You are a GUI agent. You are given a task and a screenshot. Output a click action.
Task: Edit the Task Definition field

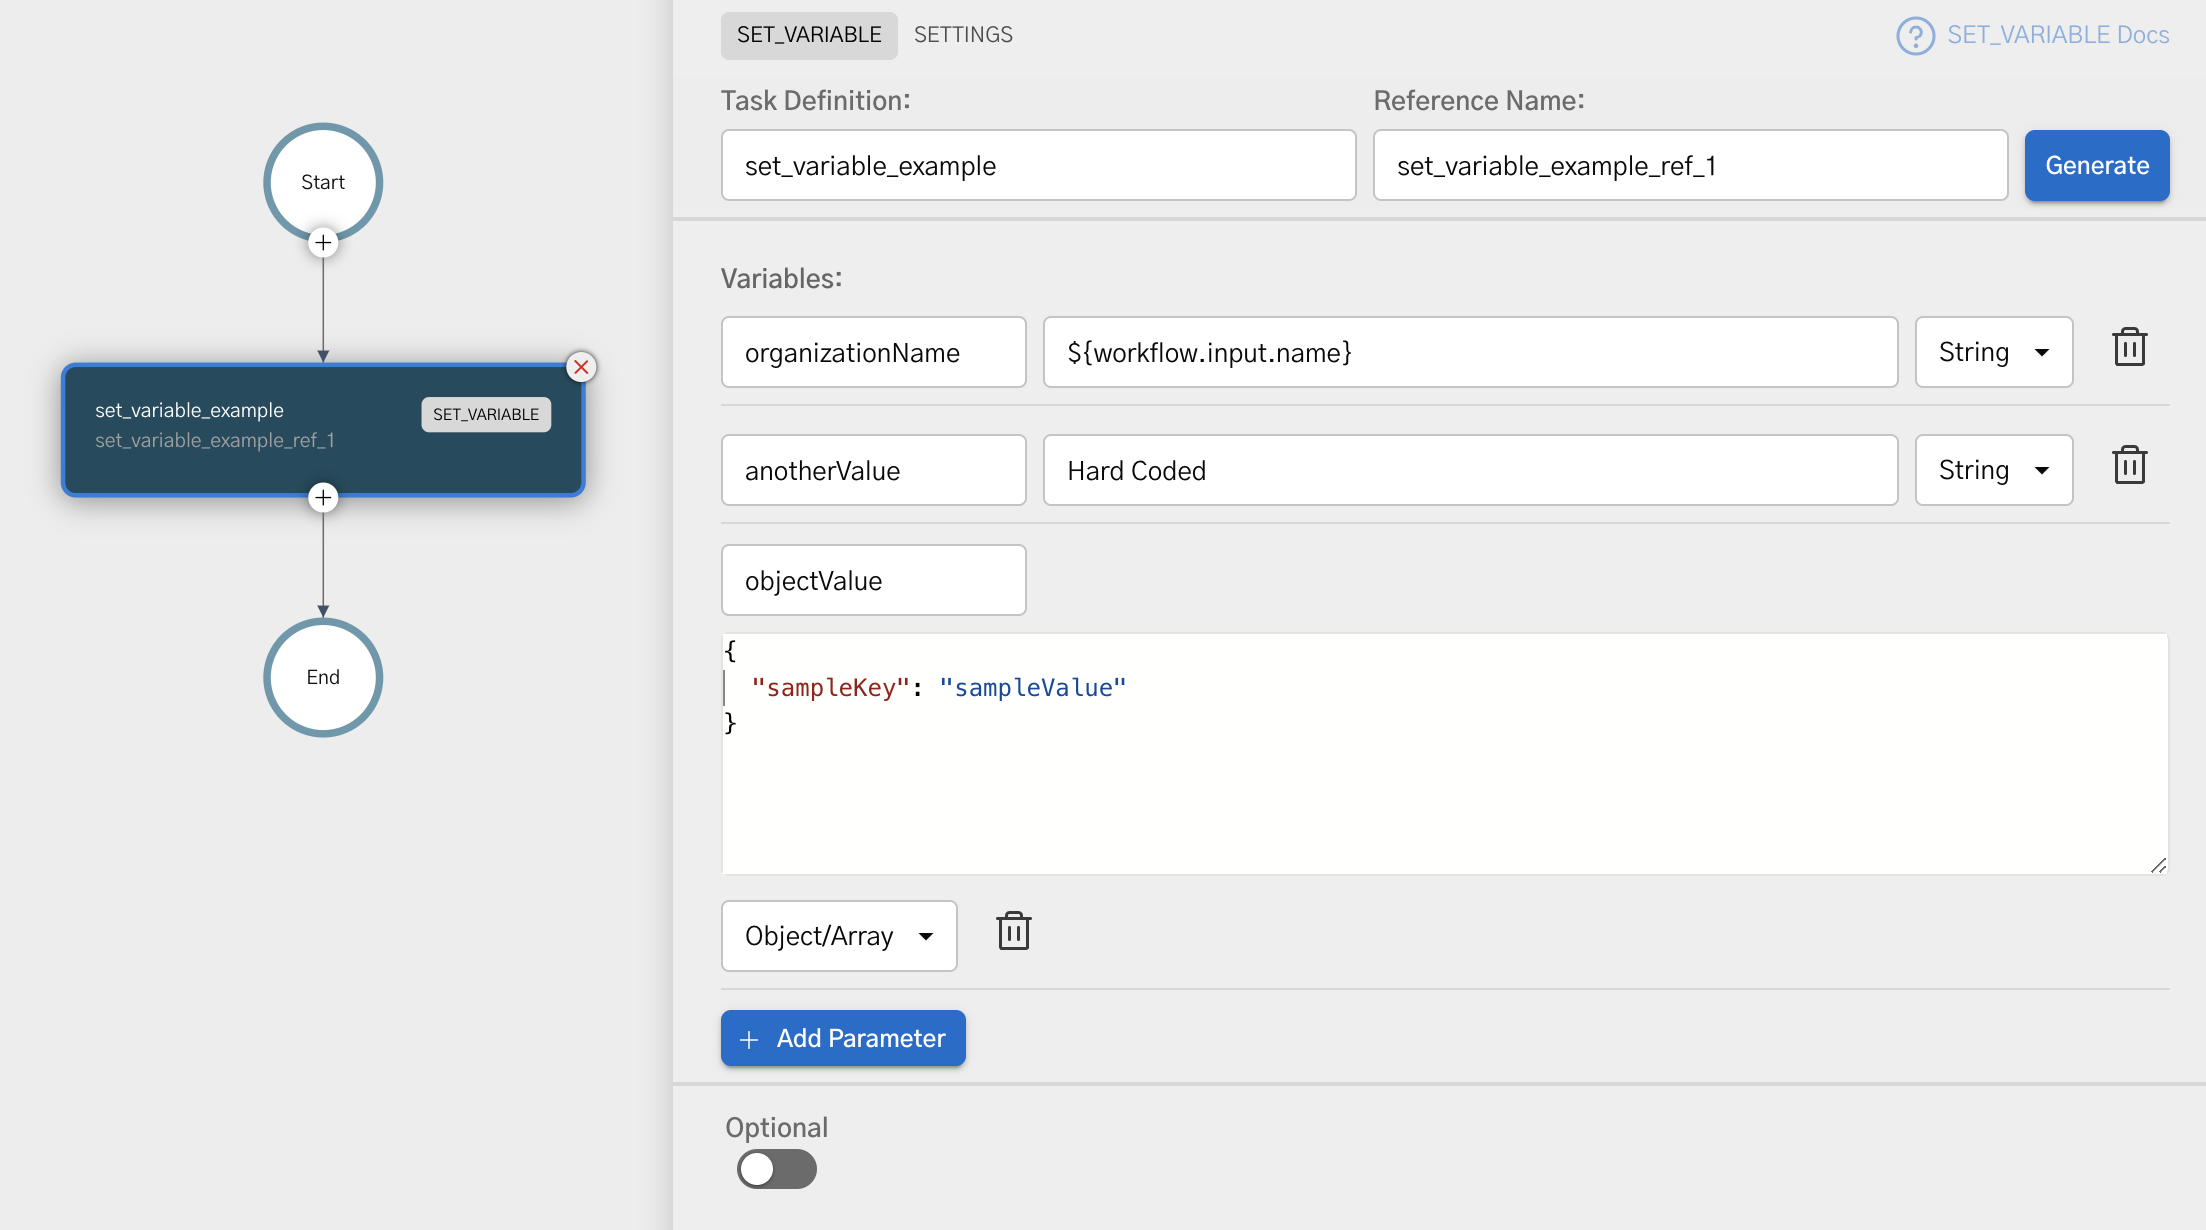(x=1037, y=165)
